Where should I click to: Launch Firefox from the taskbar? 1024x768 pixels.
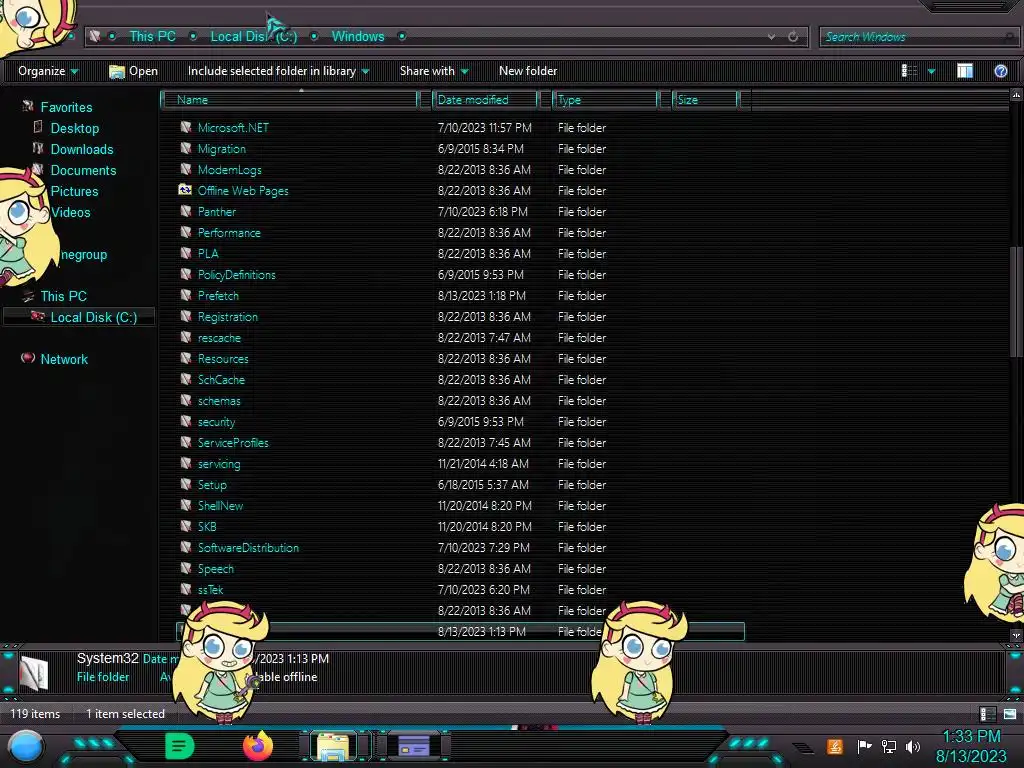pos(257,746)
